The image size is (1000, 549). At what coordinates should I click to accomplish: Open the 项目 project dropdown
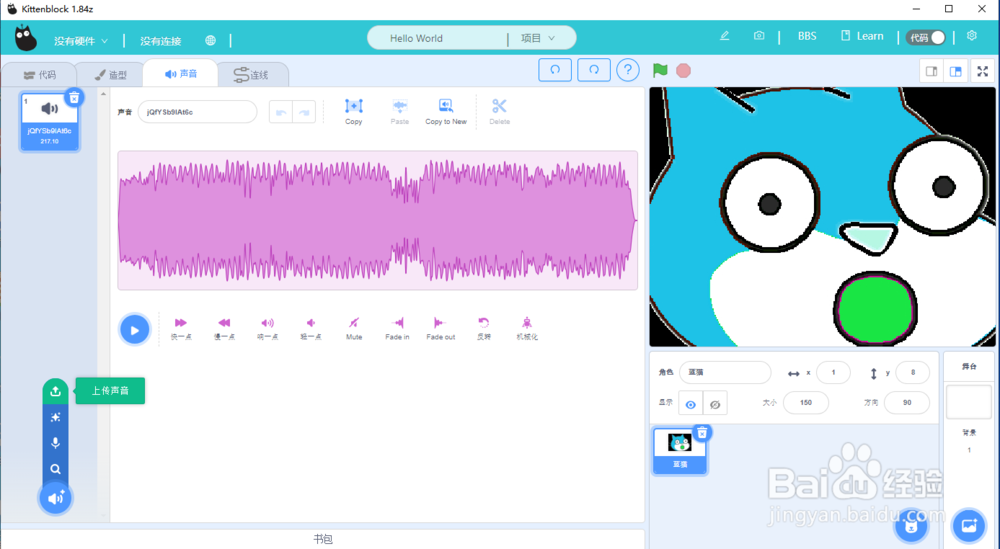tap(538, 38)
